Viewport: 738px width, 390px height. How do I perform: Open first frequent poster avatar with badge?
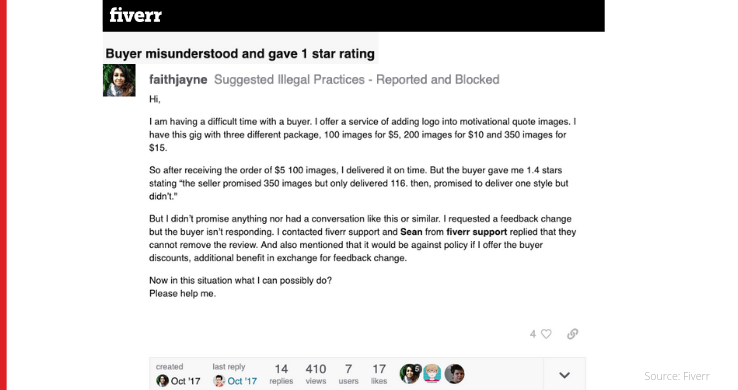point(409,374)
